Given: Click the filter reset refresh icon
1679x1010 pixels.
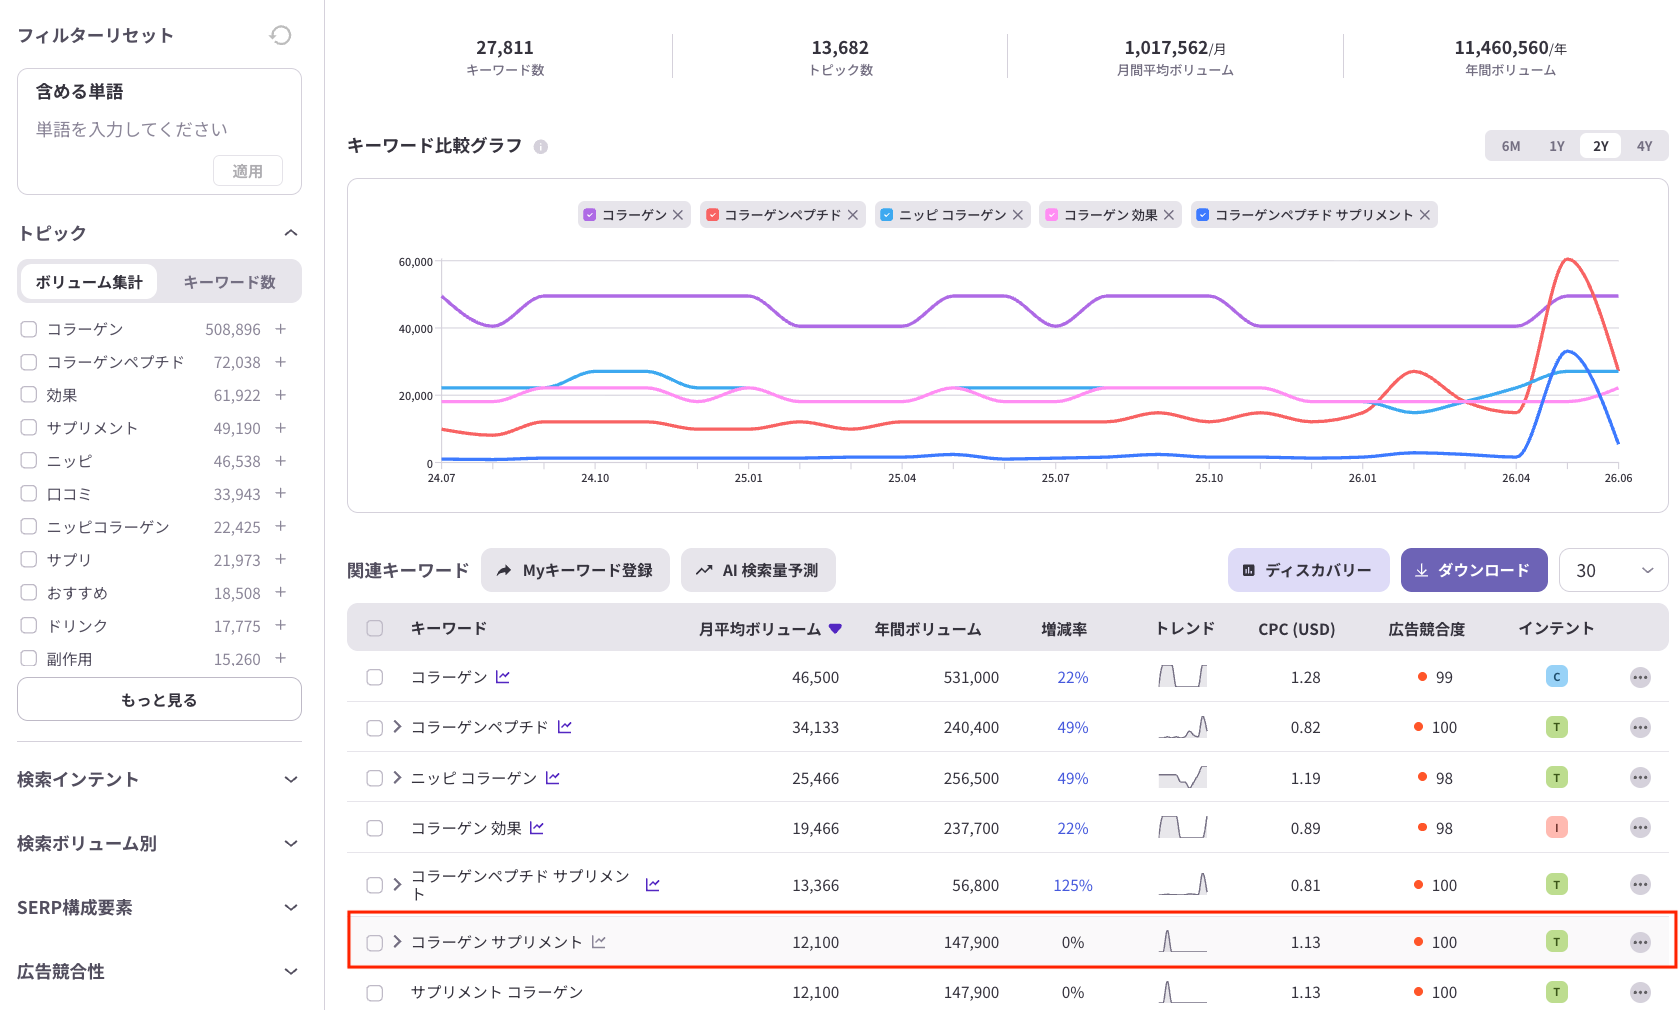Looking at the screenshot, I should (280, 35).
